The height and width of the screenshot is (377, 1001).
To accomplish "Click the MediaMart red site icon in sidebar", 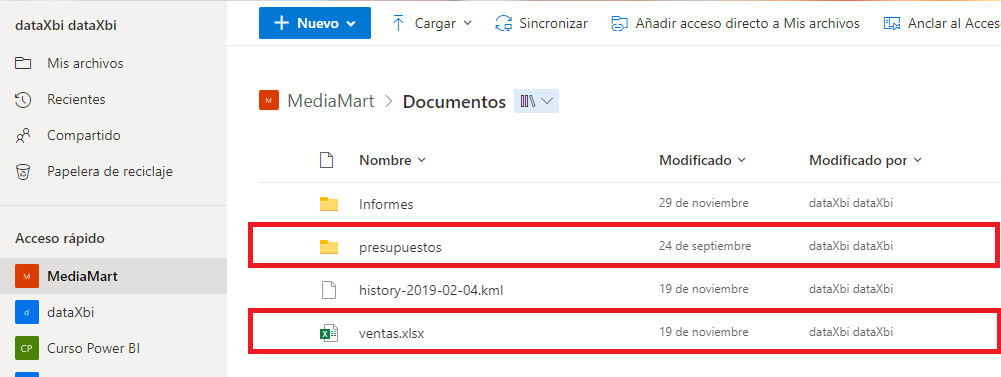I will (27, 276).
